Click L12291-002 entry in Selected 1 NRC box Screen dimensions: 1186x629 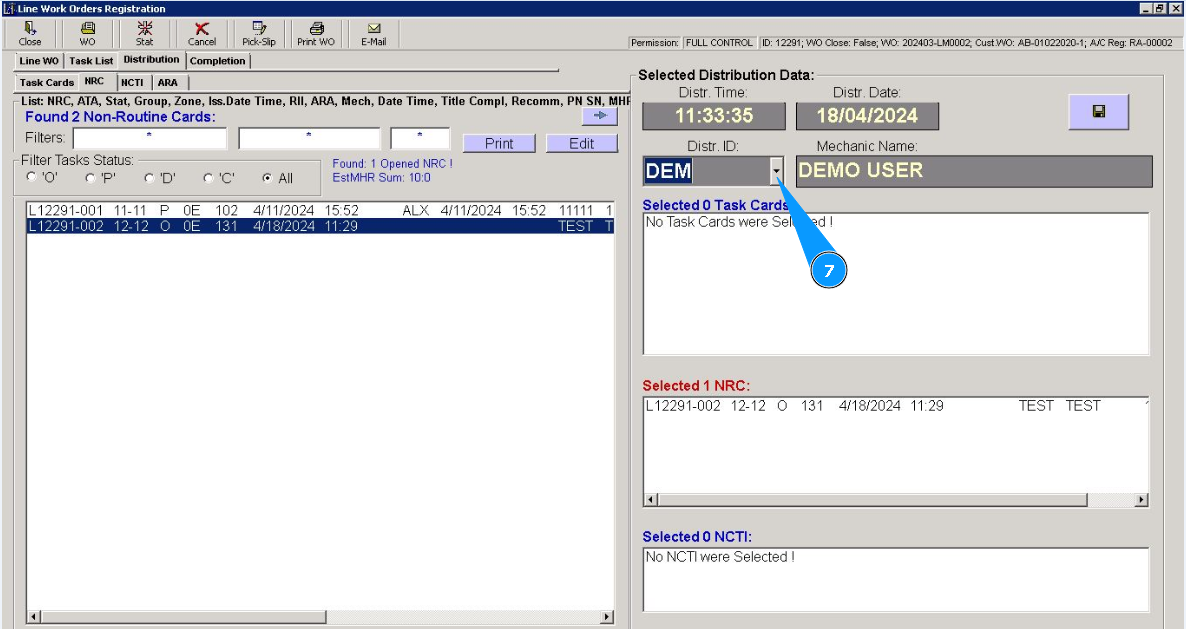click(896, 406)
